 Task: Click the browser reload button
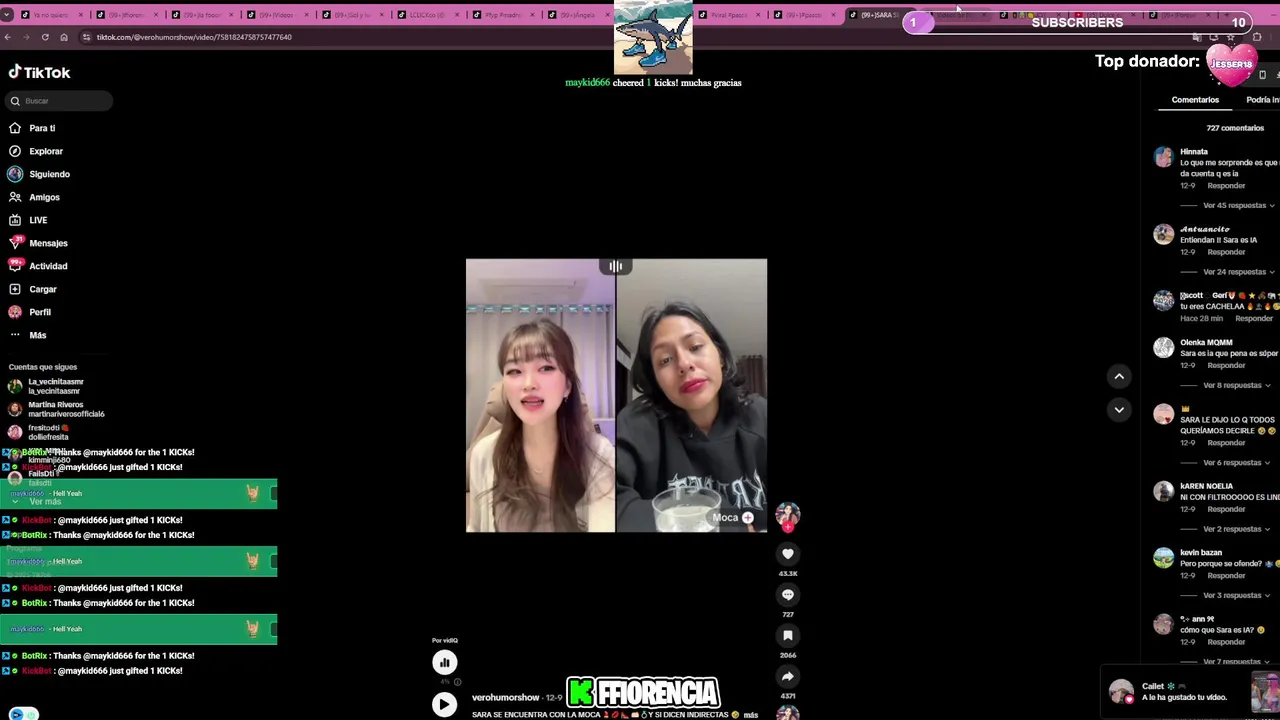[x=45, y=37]
